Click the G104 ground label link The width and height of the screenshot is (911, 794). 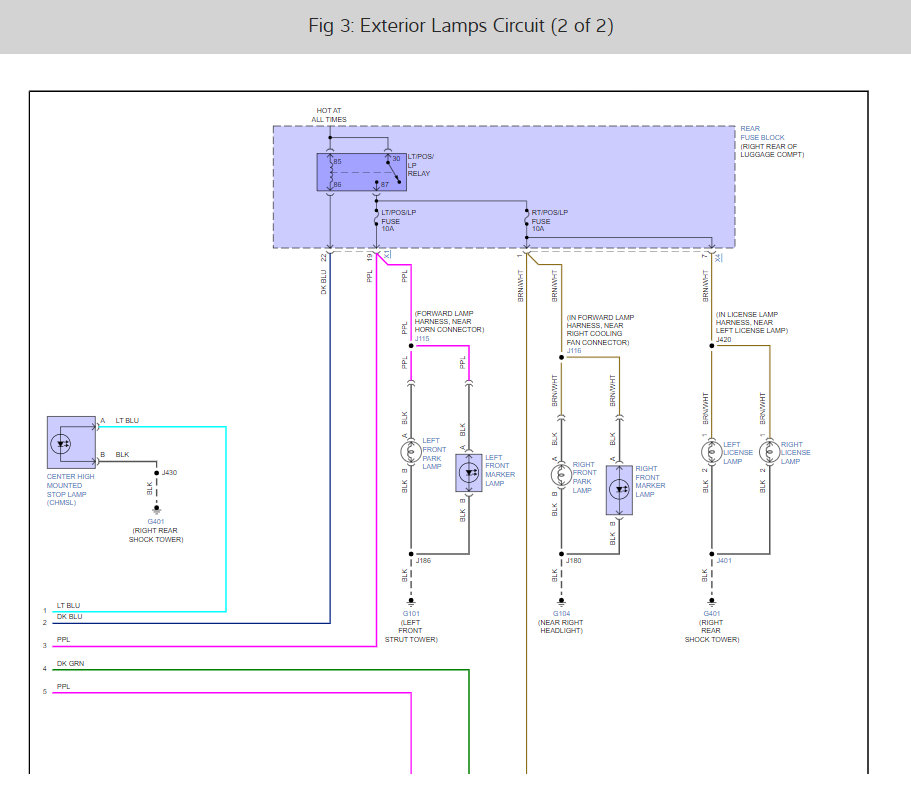[x=561, y=614]
